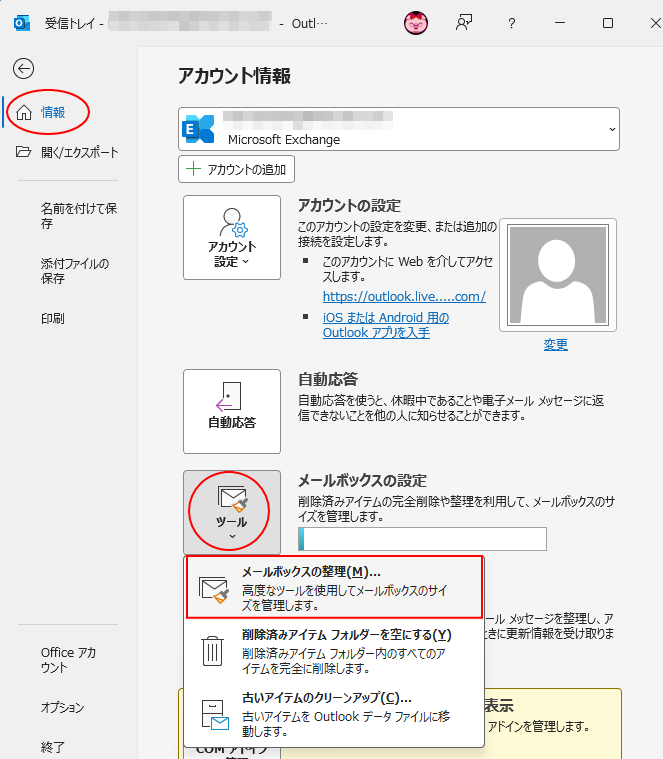Click the trash can icon in menu
Image resolution: width=663 pixels, height=759 pixels.
pyautogui.click(x=212, y=652)
